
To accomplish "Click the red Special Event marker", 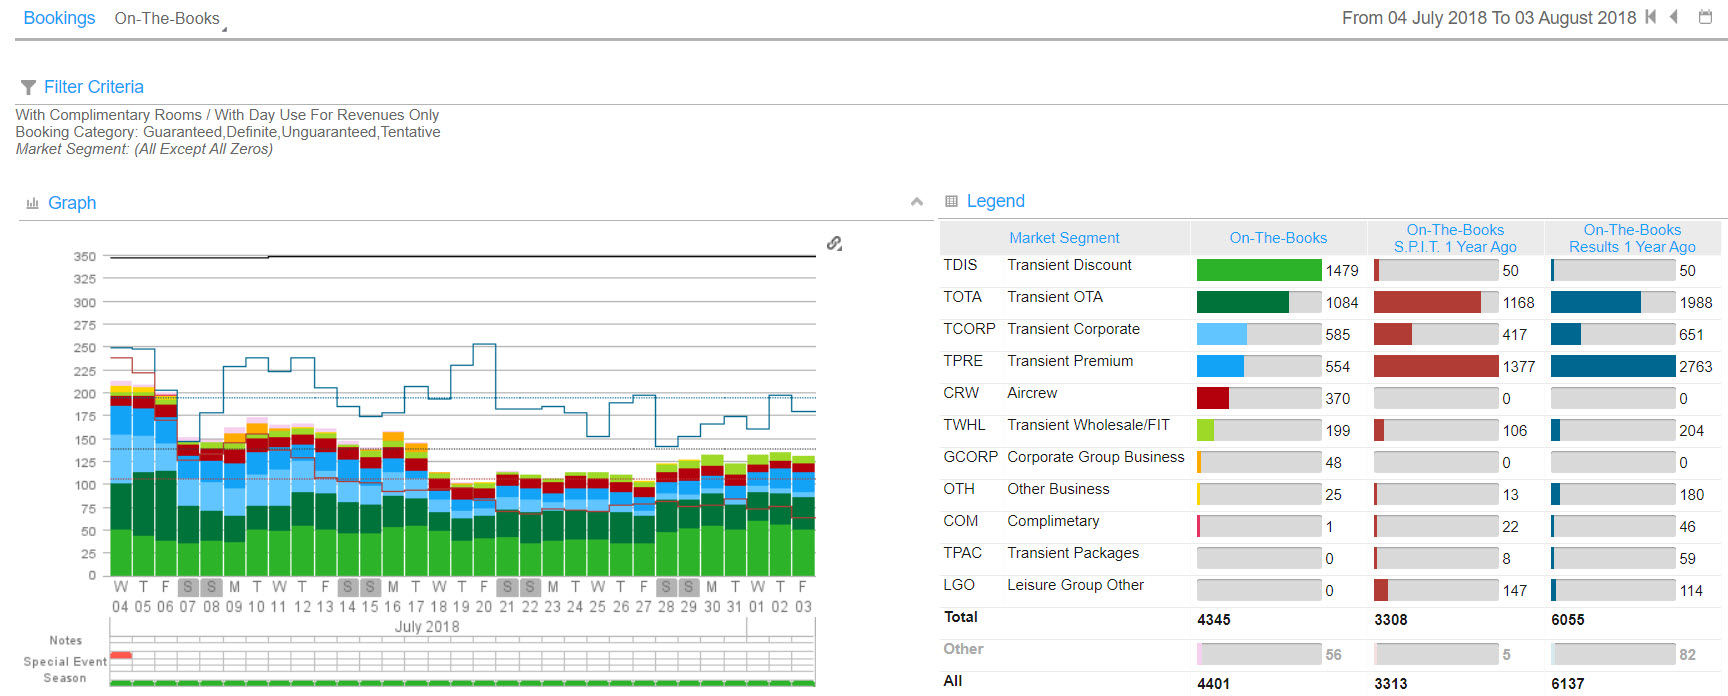I will tap(121, 655).
